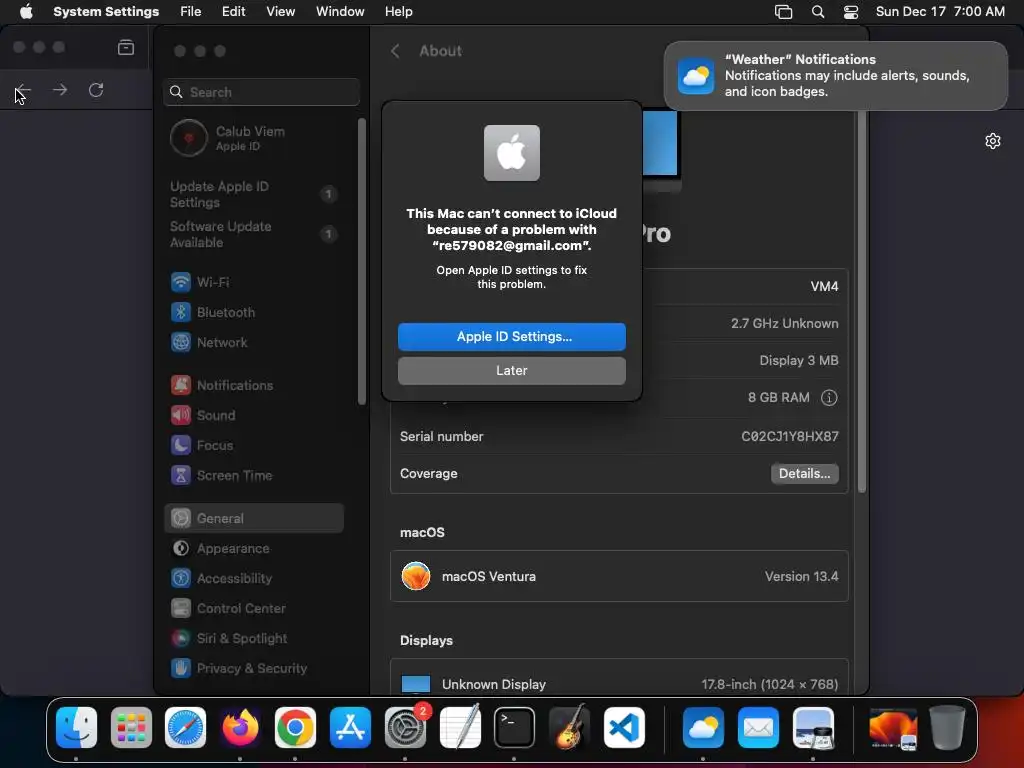Open the Edit menu

click(233, 12)
